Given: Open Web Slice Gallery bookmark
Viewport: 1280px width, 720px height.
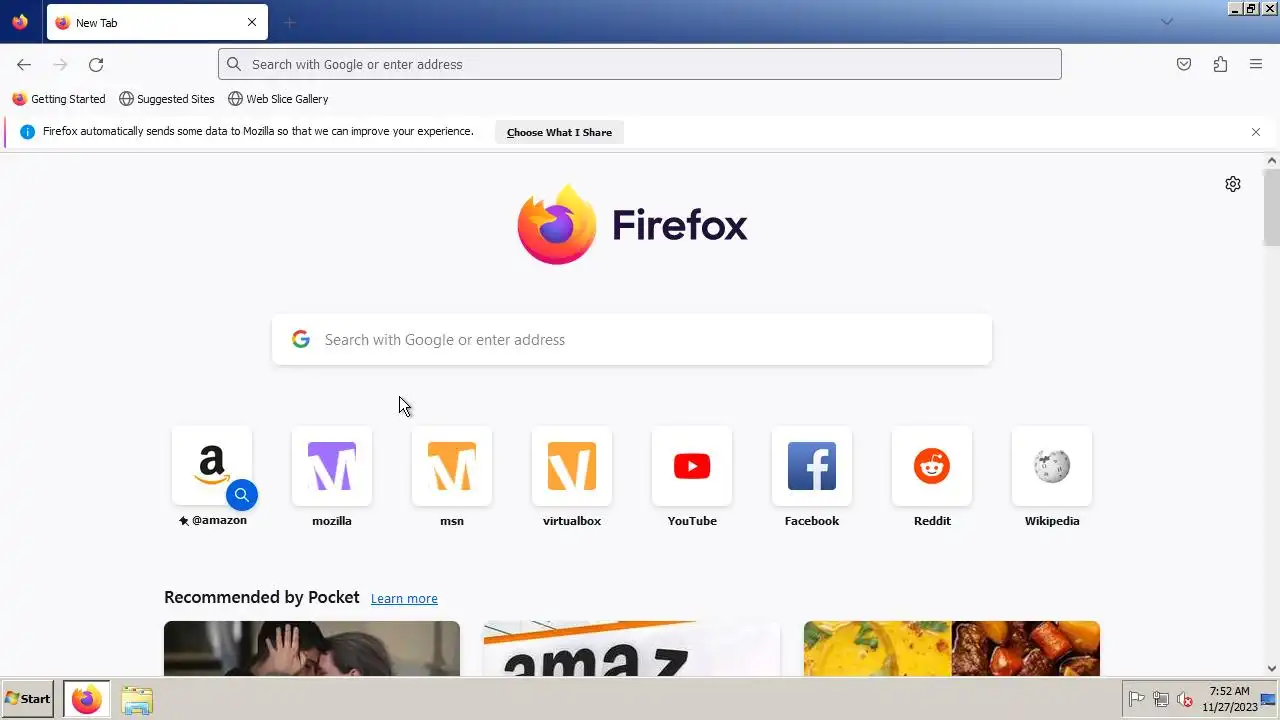Looking at the screenshot, I should (278, 99).
